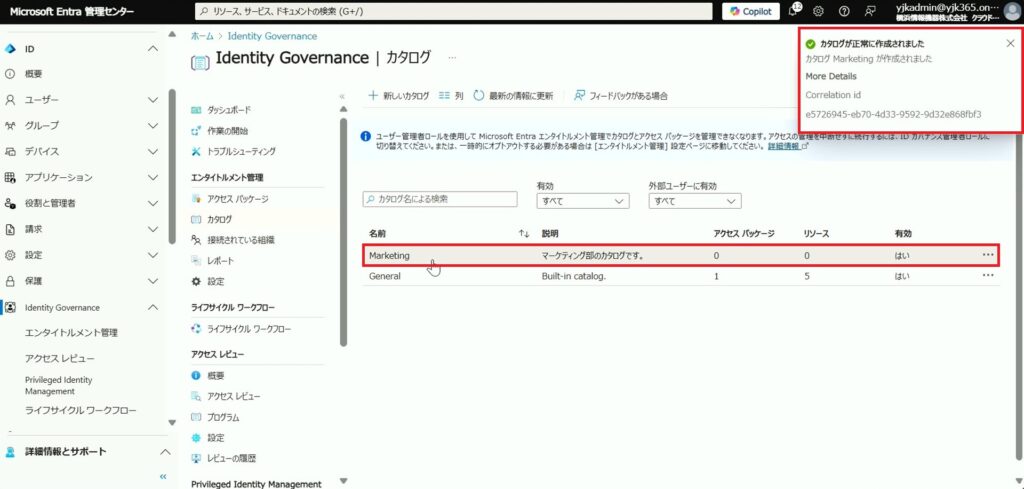Image resolution: width=1024 pixels, height=489 pixels.
Task: Open Privileged Identity Management in the sidebar
Action: 59,385
